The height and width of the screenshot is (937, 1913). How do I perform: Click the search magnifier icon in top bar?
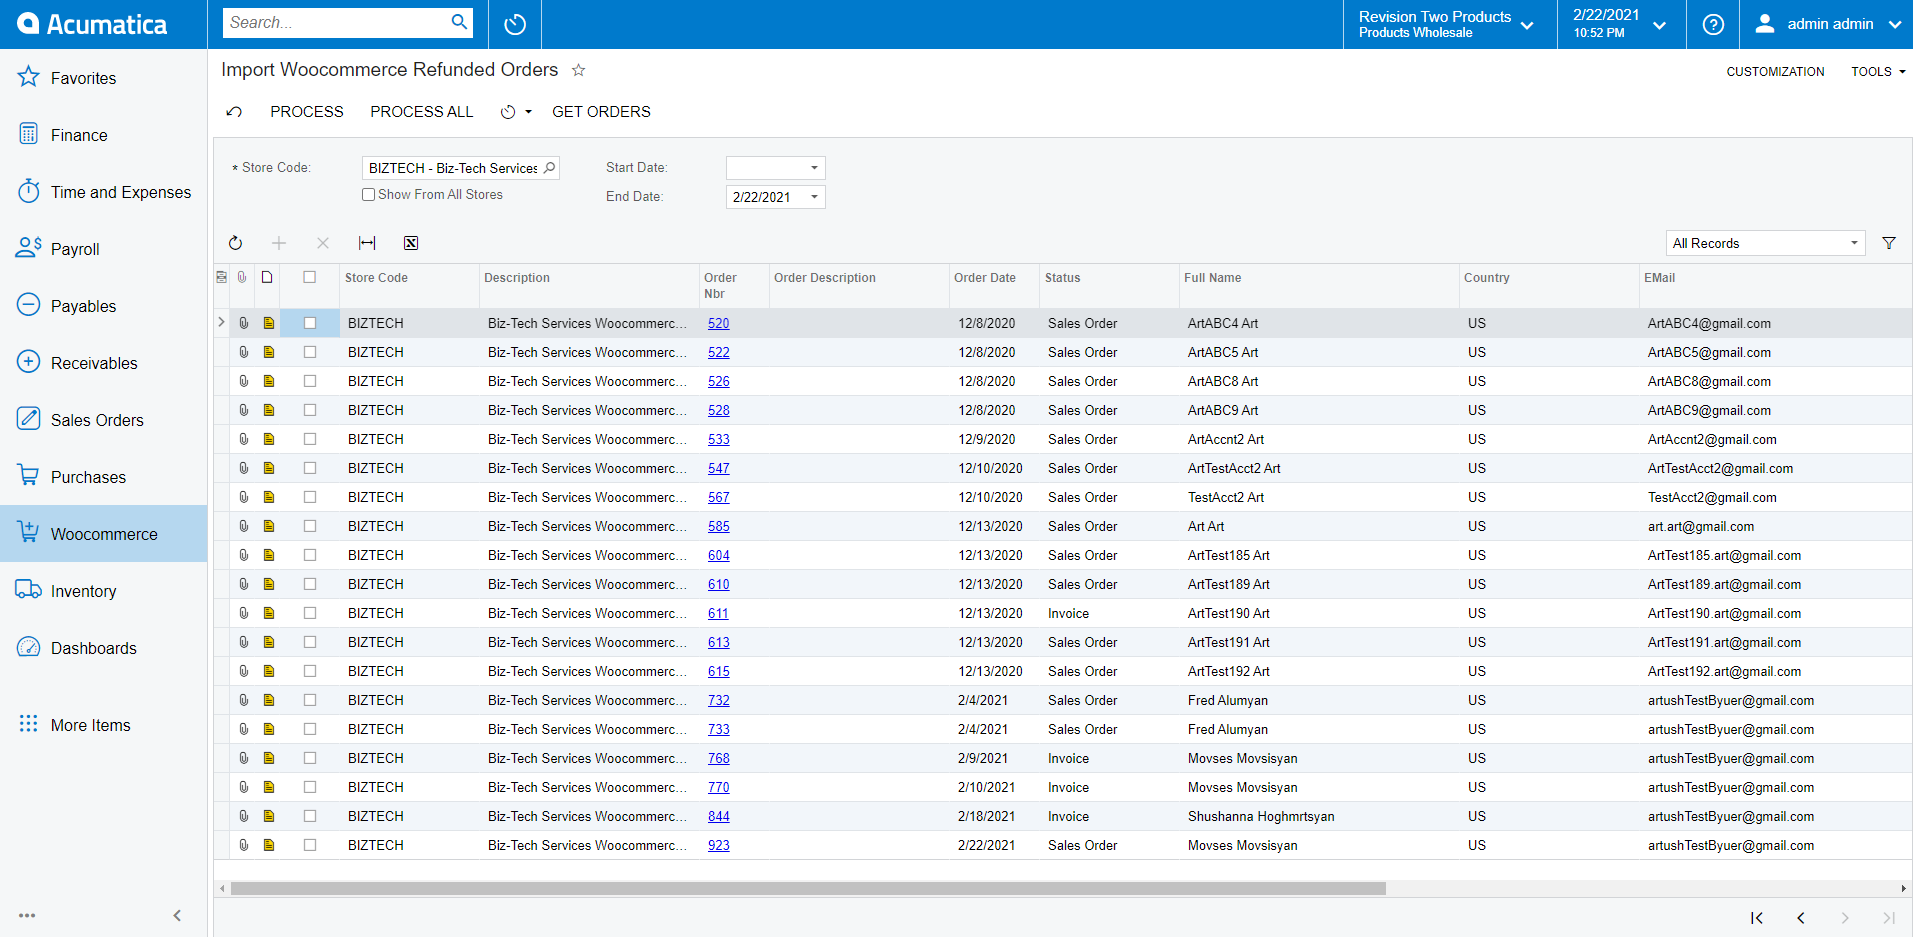point(459,22)
